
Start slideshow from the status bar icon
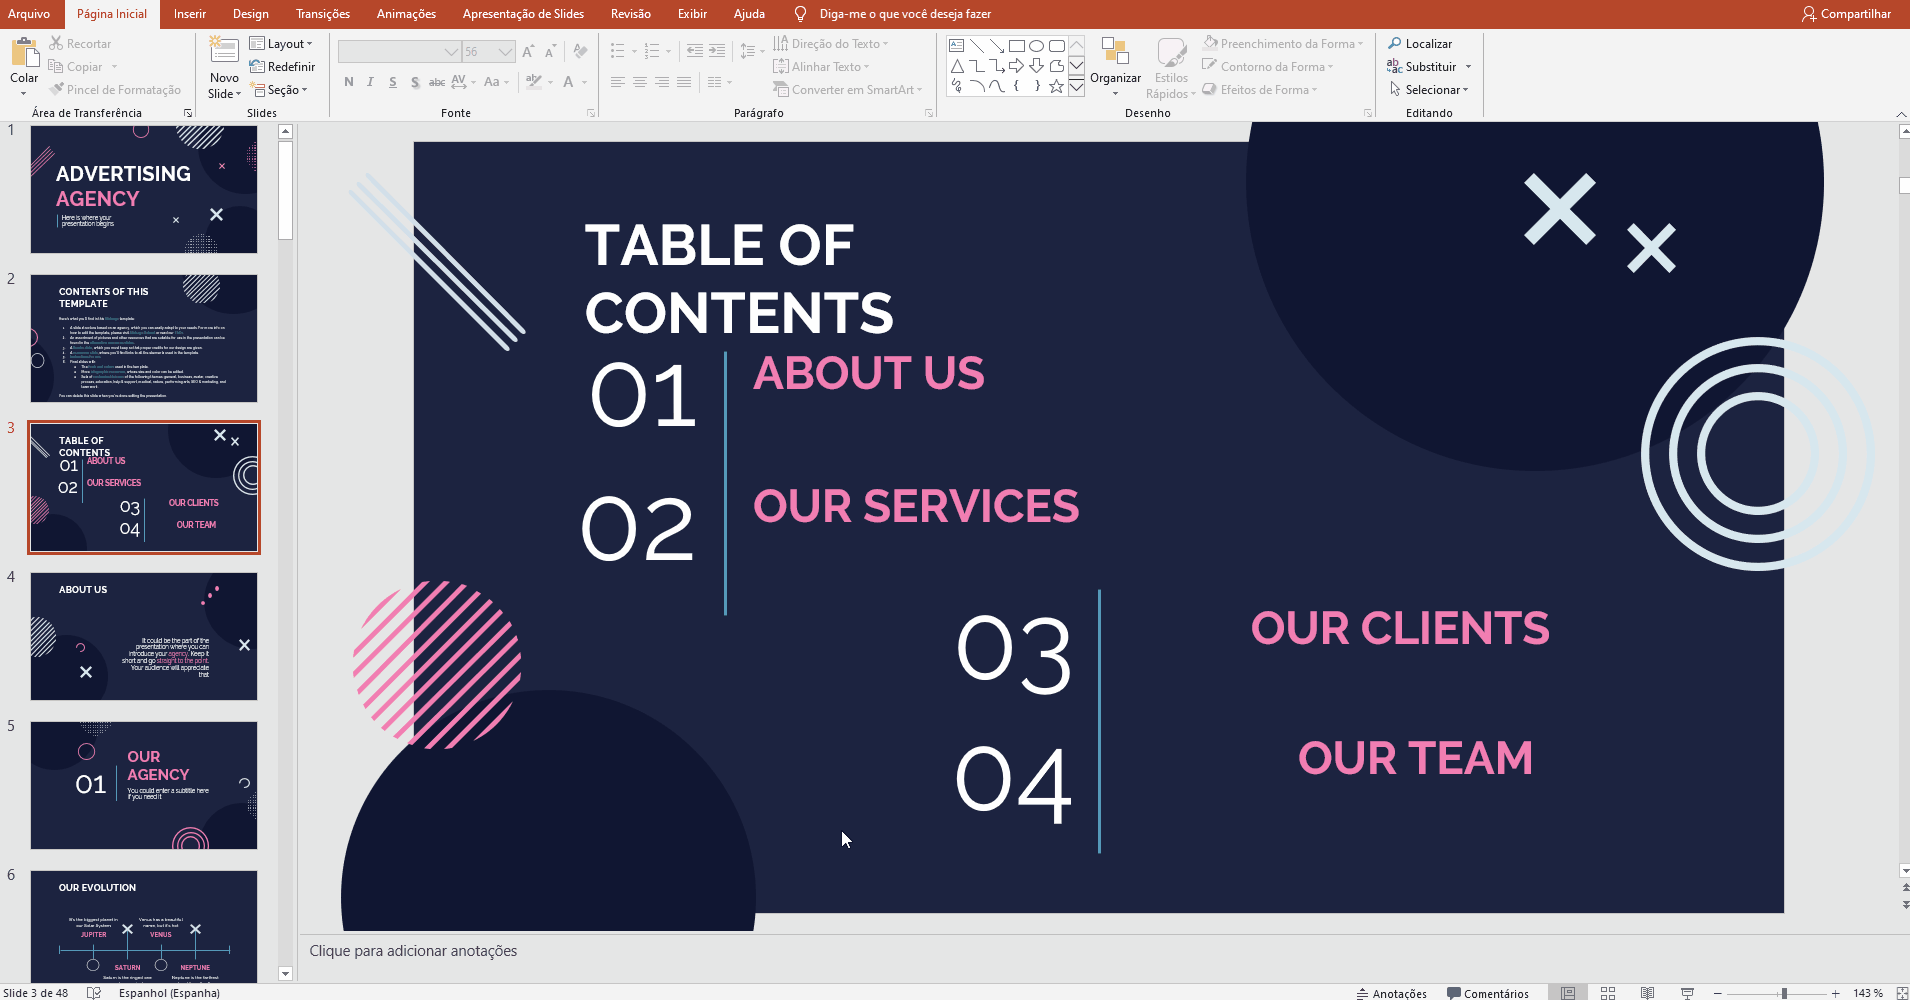tap(1687, 993)
